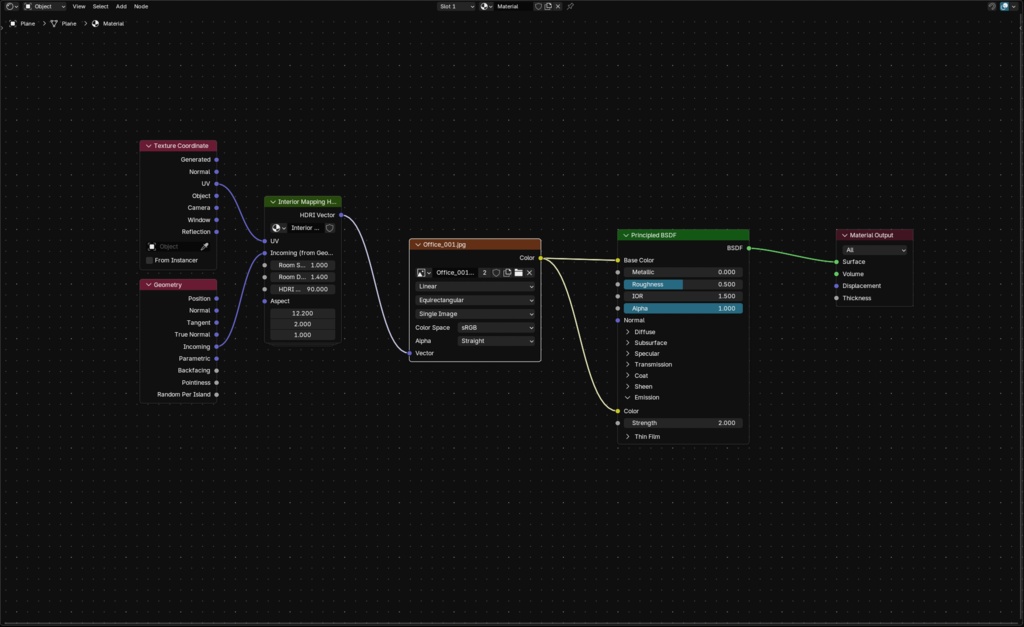The height and width of the screenshot is (627, 1024).
Task: Click the Alpha slider in Principled BSDF
Action: point(683,308)
